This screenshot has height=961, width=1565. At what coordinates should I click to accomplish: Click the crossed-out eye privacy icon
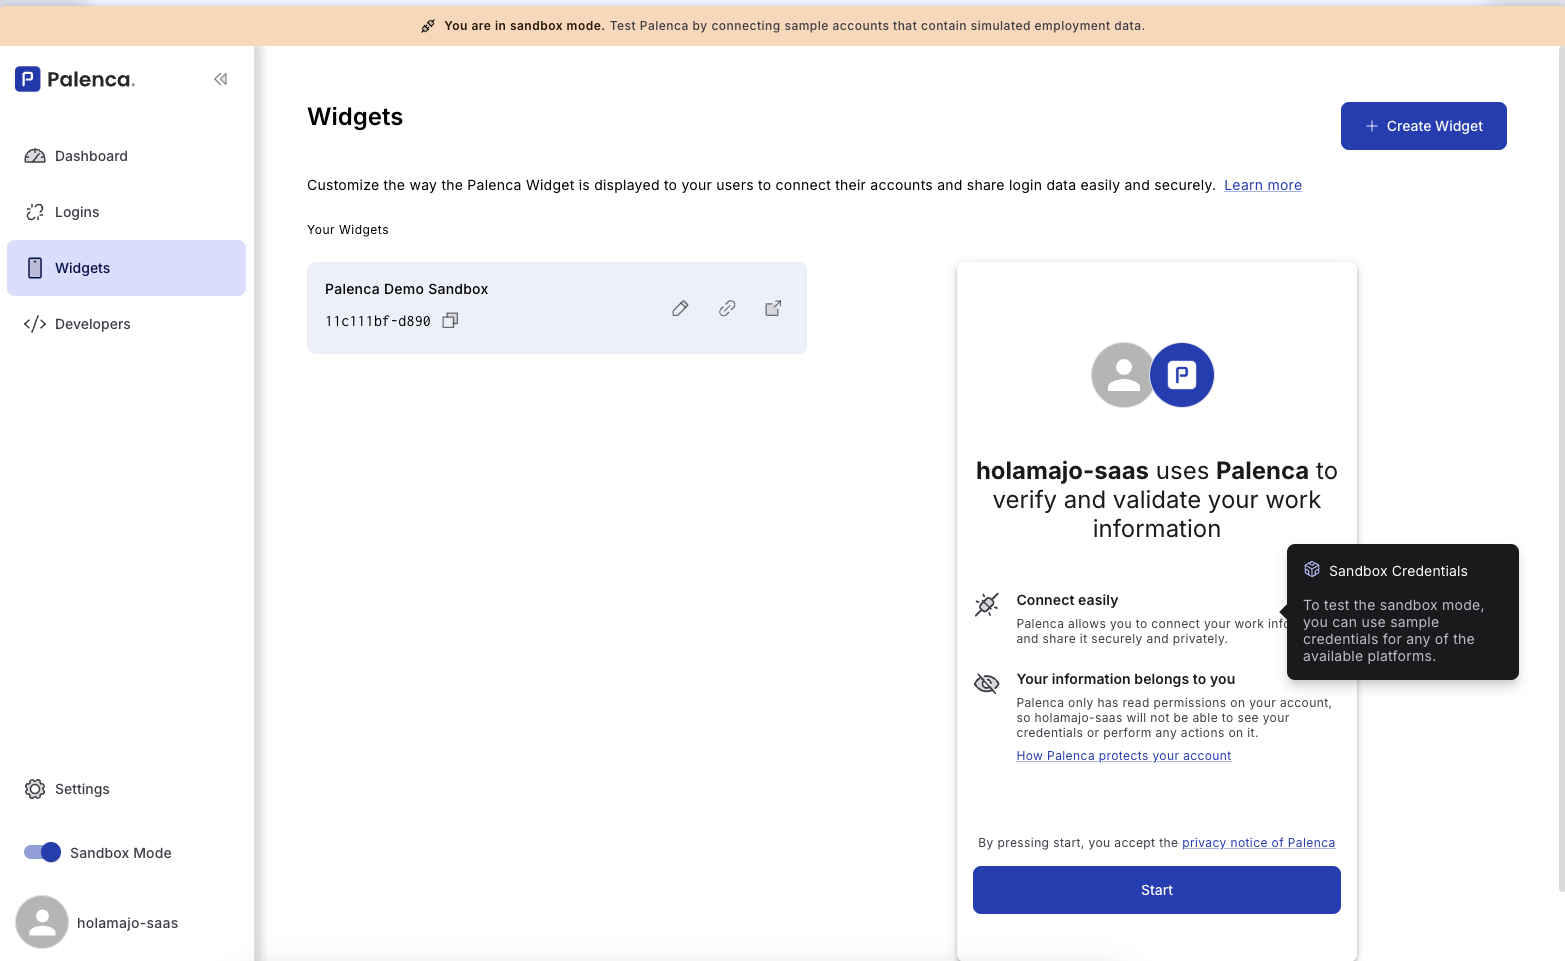986,684
